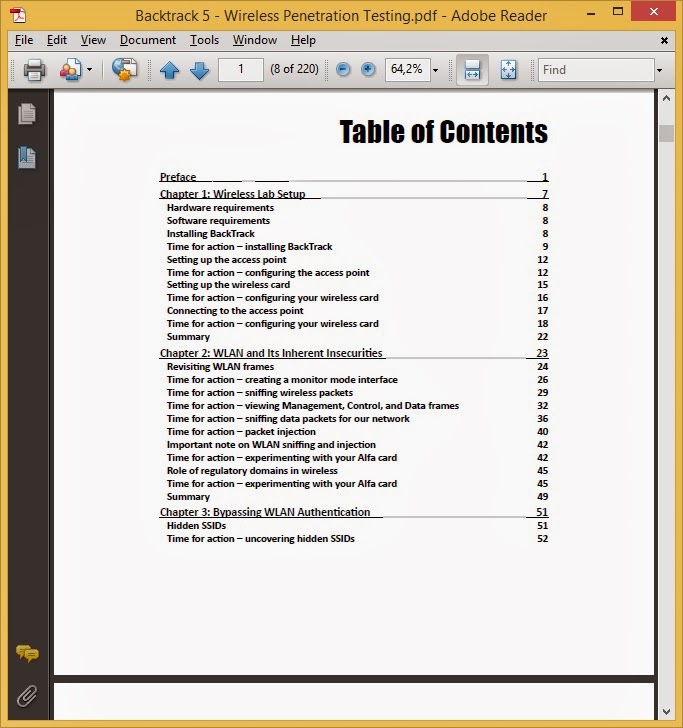Viewport: 683px width, 728px height.
Task: Open the zoom level dropdown arrow
Action: click(x=436, y=70)
